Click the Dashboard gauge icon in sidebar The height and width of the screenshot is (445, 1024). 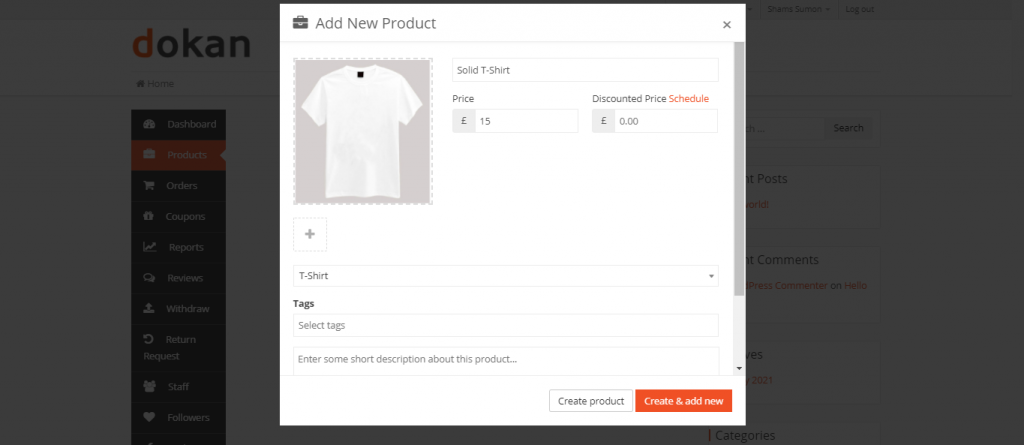149,124
